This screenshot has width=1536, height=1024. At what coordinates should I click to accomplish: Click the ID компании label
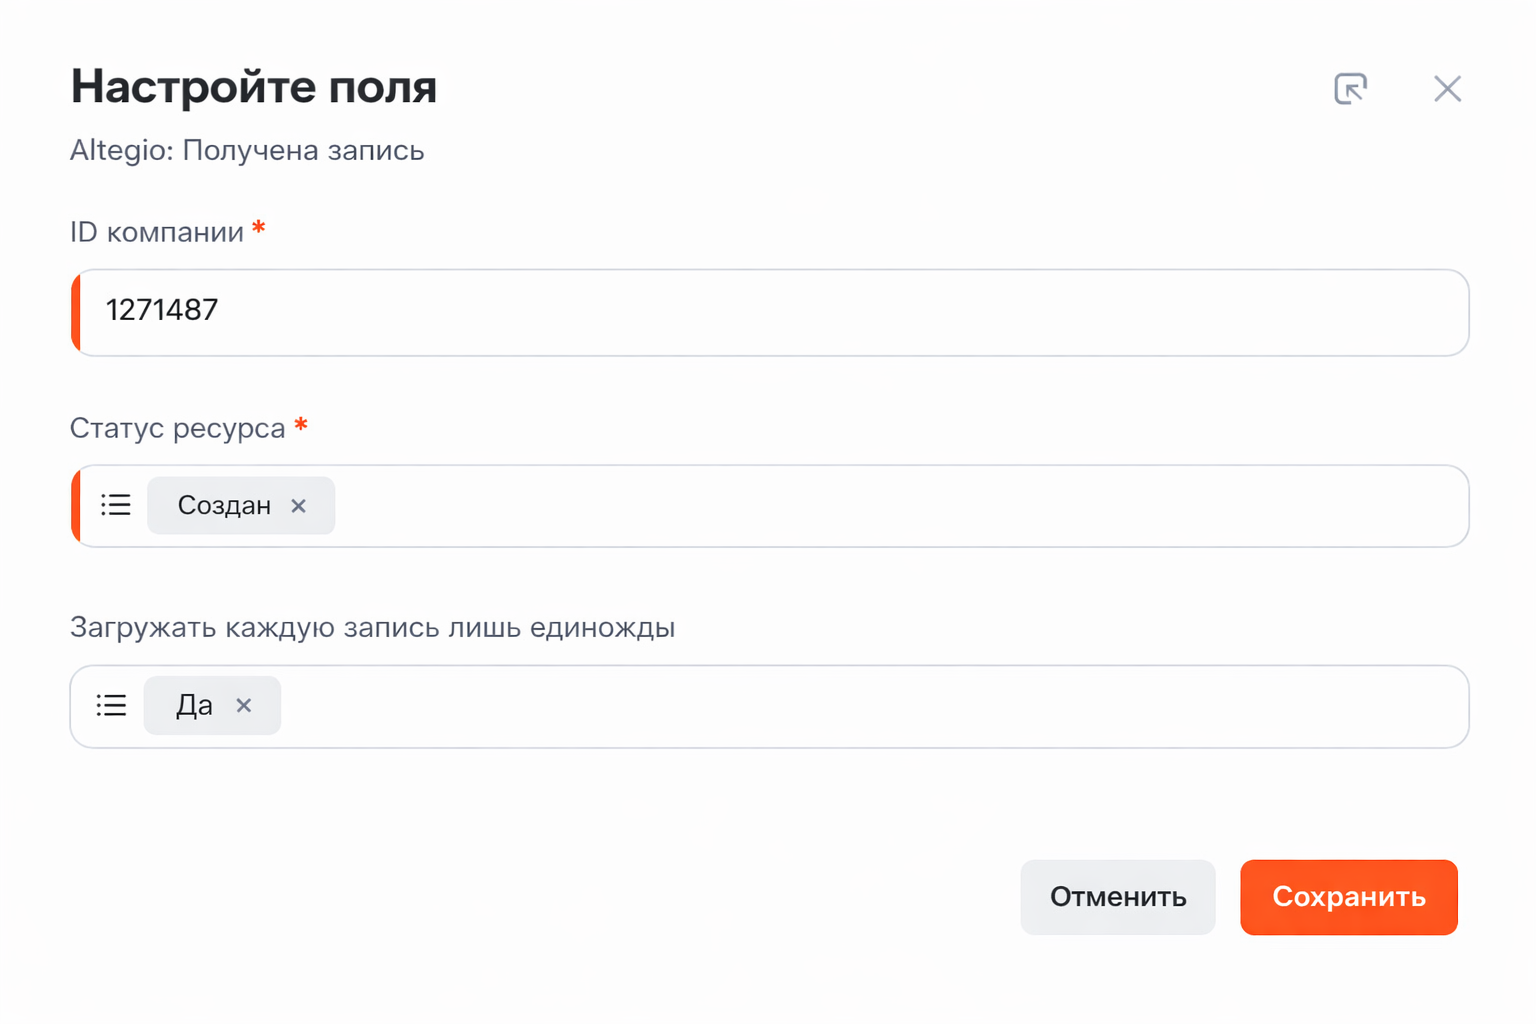point(157,232)
